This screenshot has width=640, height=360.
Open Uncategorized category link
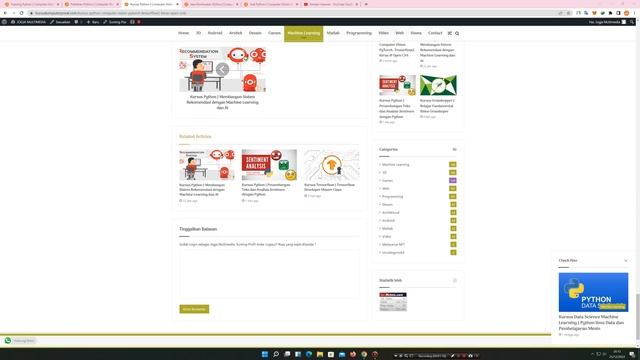[x=393, y=253]
